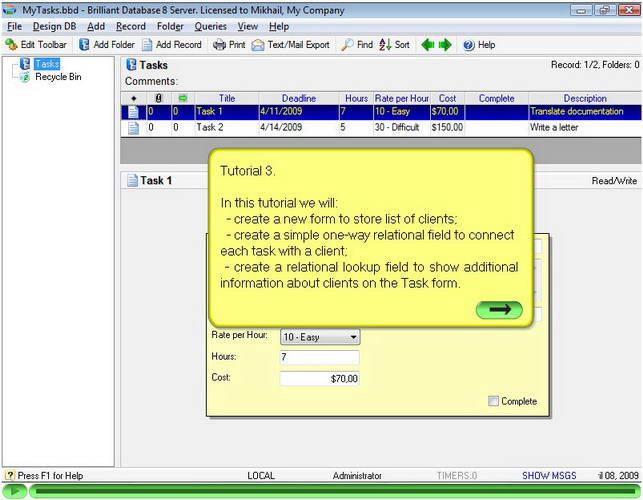Go to previous record with left green arrow

(x=428, y=45)
